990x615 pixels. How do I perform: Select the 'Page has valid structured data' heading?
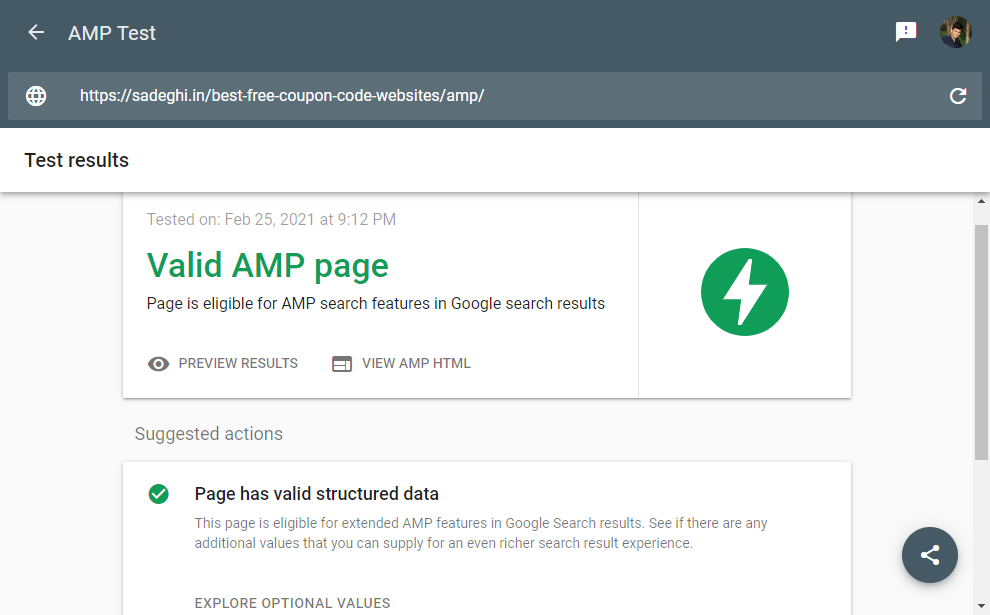tap(316, 494)
